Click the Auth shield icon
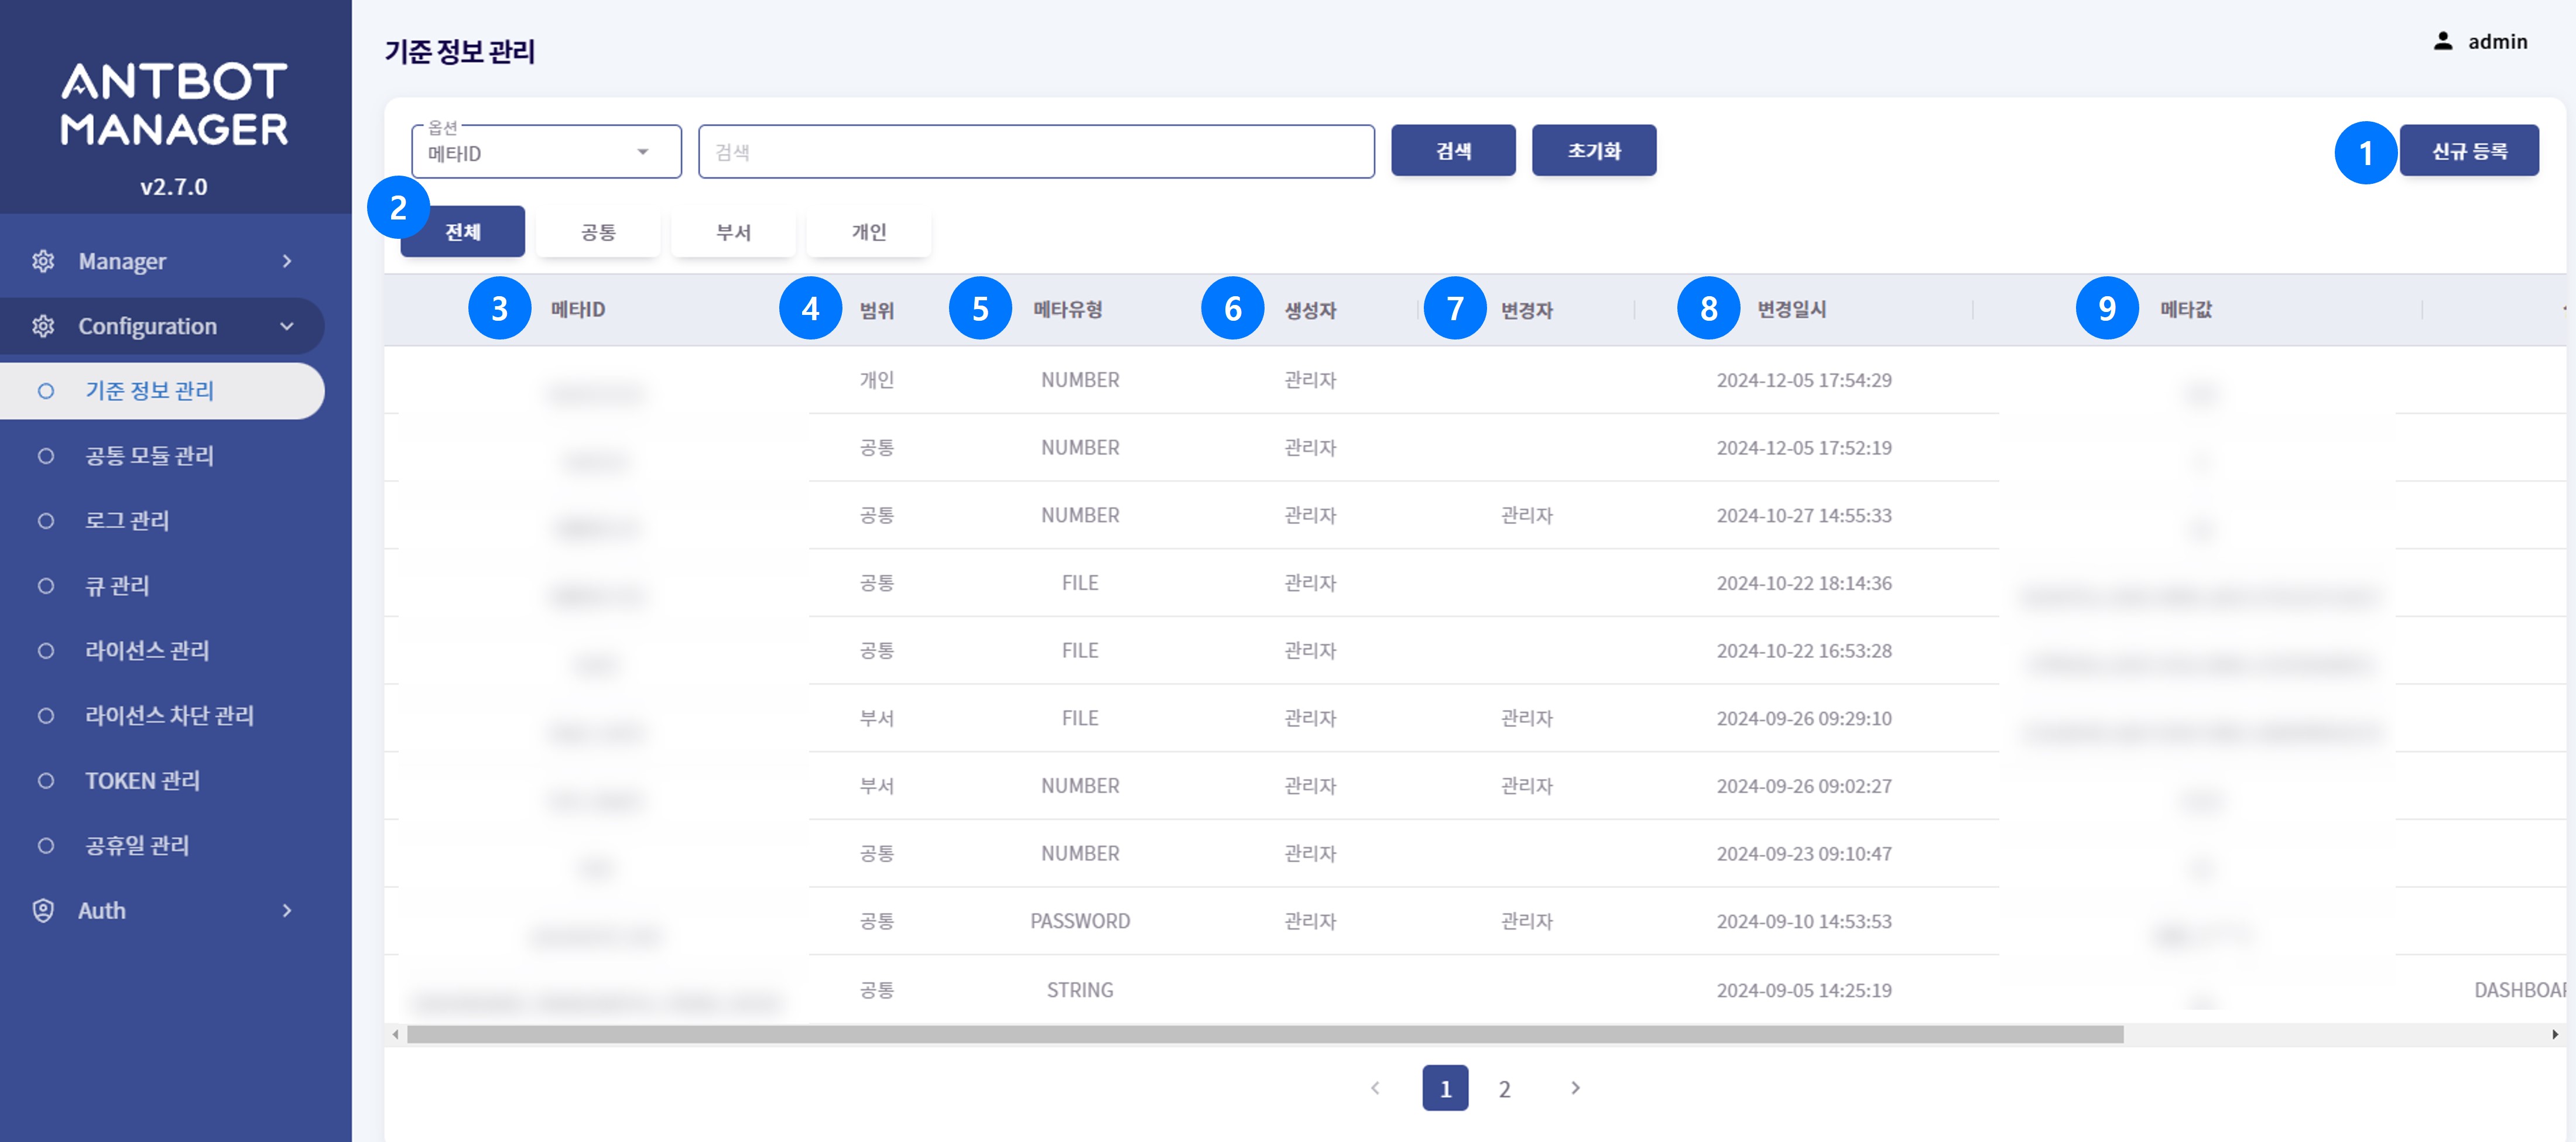2576x1142 pixels. [x=43, y=911]
